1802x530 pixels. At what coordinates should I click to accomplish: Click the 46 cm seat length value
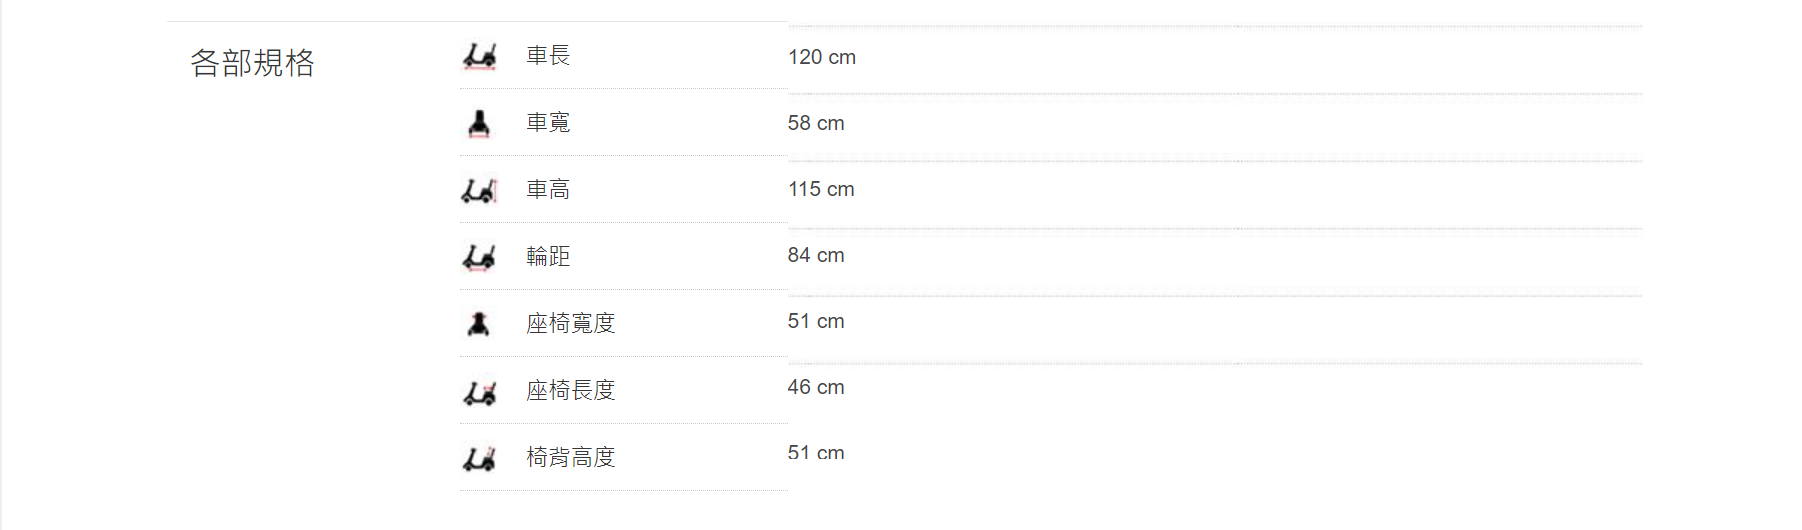816,387
